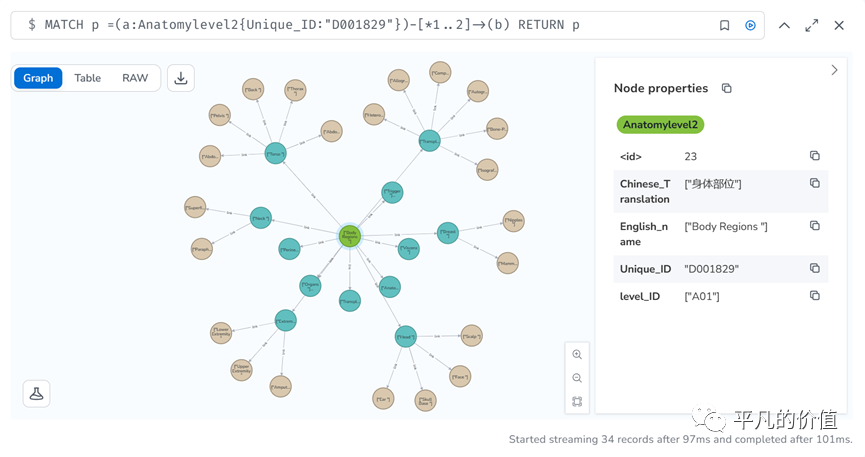Screen dimensions: 865x457
Task: Bookmark the query as a favorite
Action: (x=724, y=25)
